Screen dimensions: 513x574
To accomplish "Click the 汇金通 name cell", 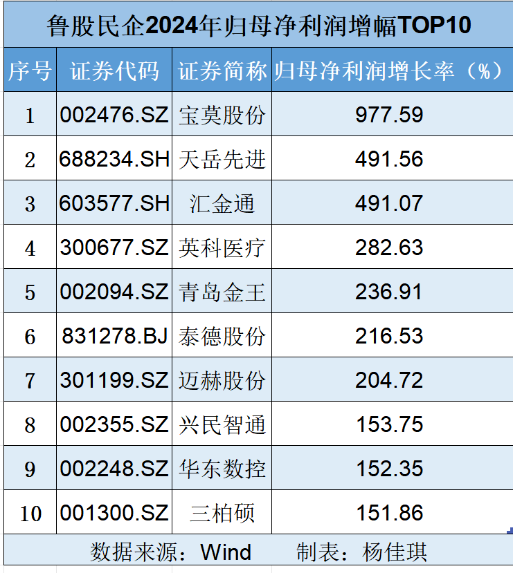I will point(222,202).
